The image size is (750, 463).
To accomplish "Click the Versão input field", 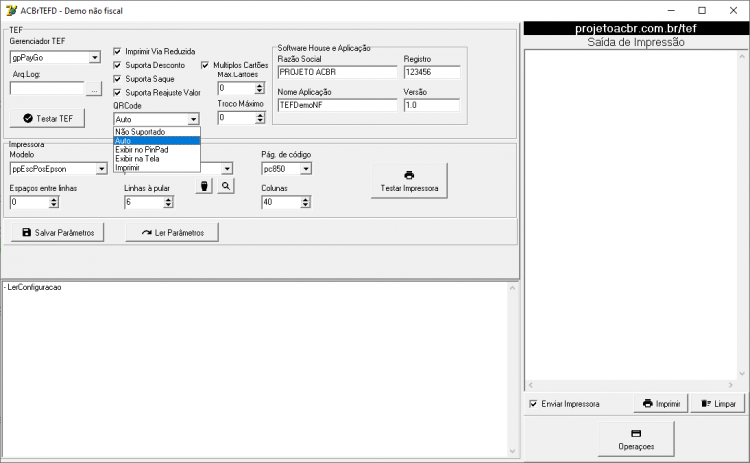I will (x=432, y=105).
